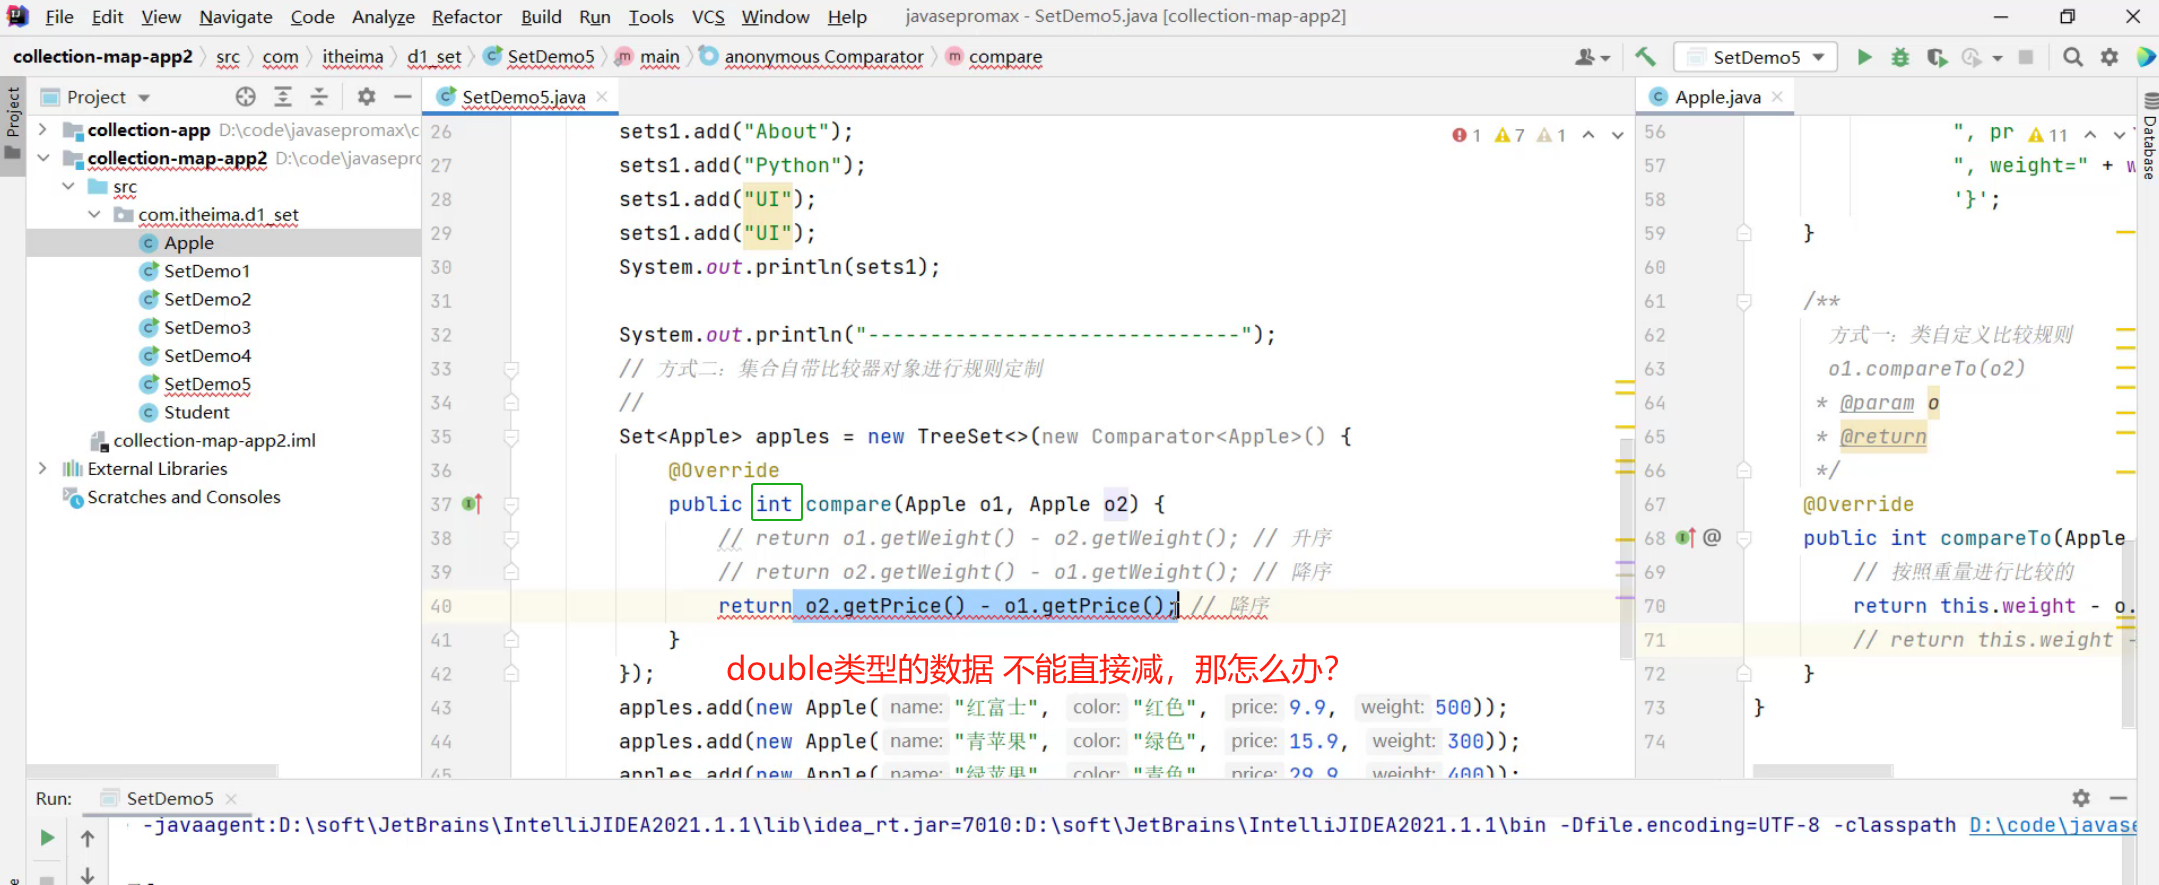Open the classpath link D:\code\javase
Screen dimensions: 2159x885
2052,825
